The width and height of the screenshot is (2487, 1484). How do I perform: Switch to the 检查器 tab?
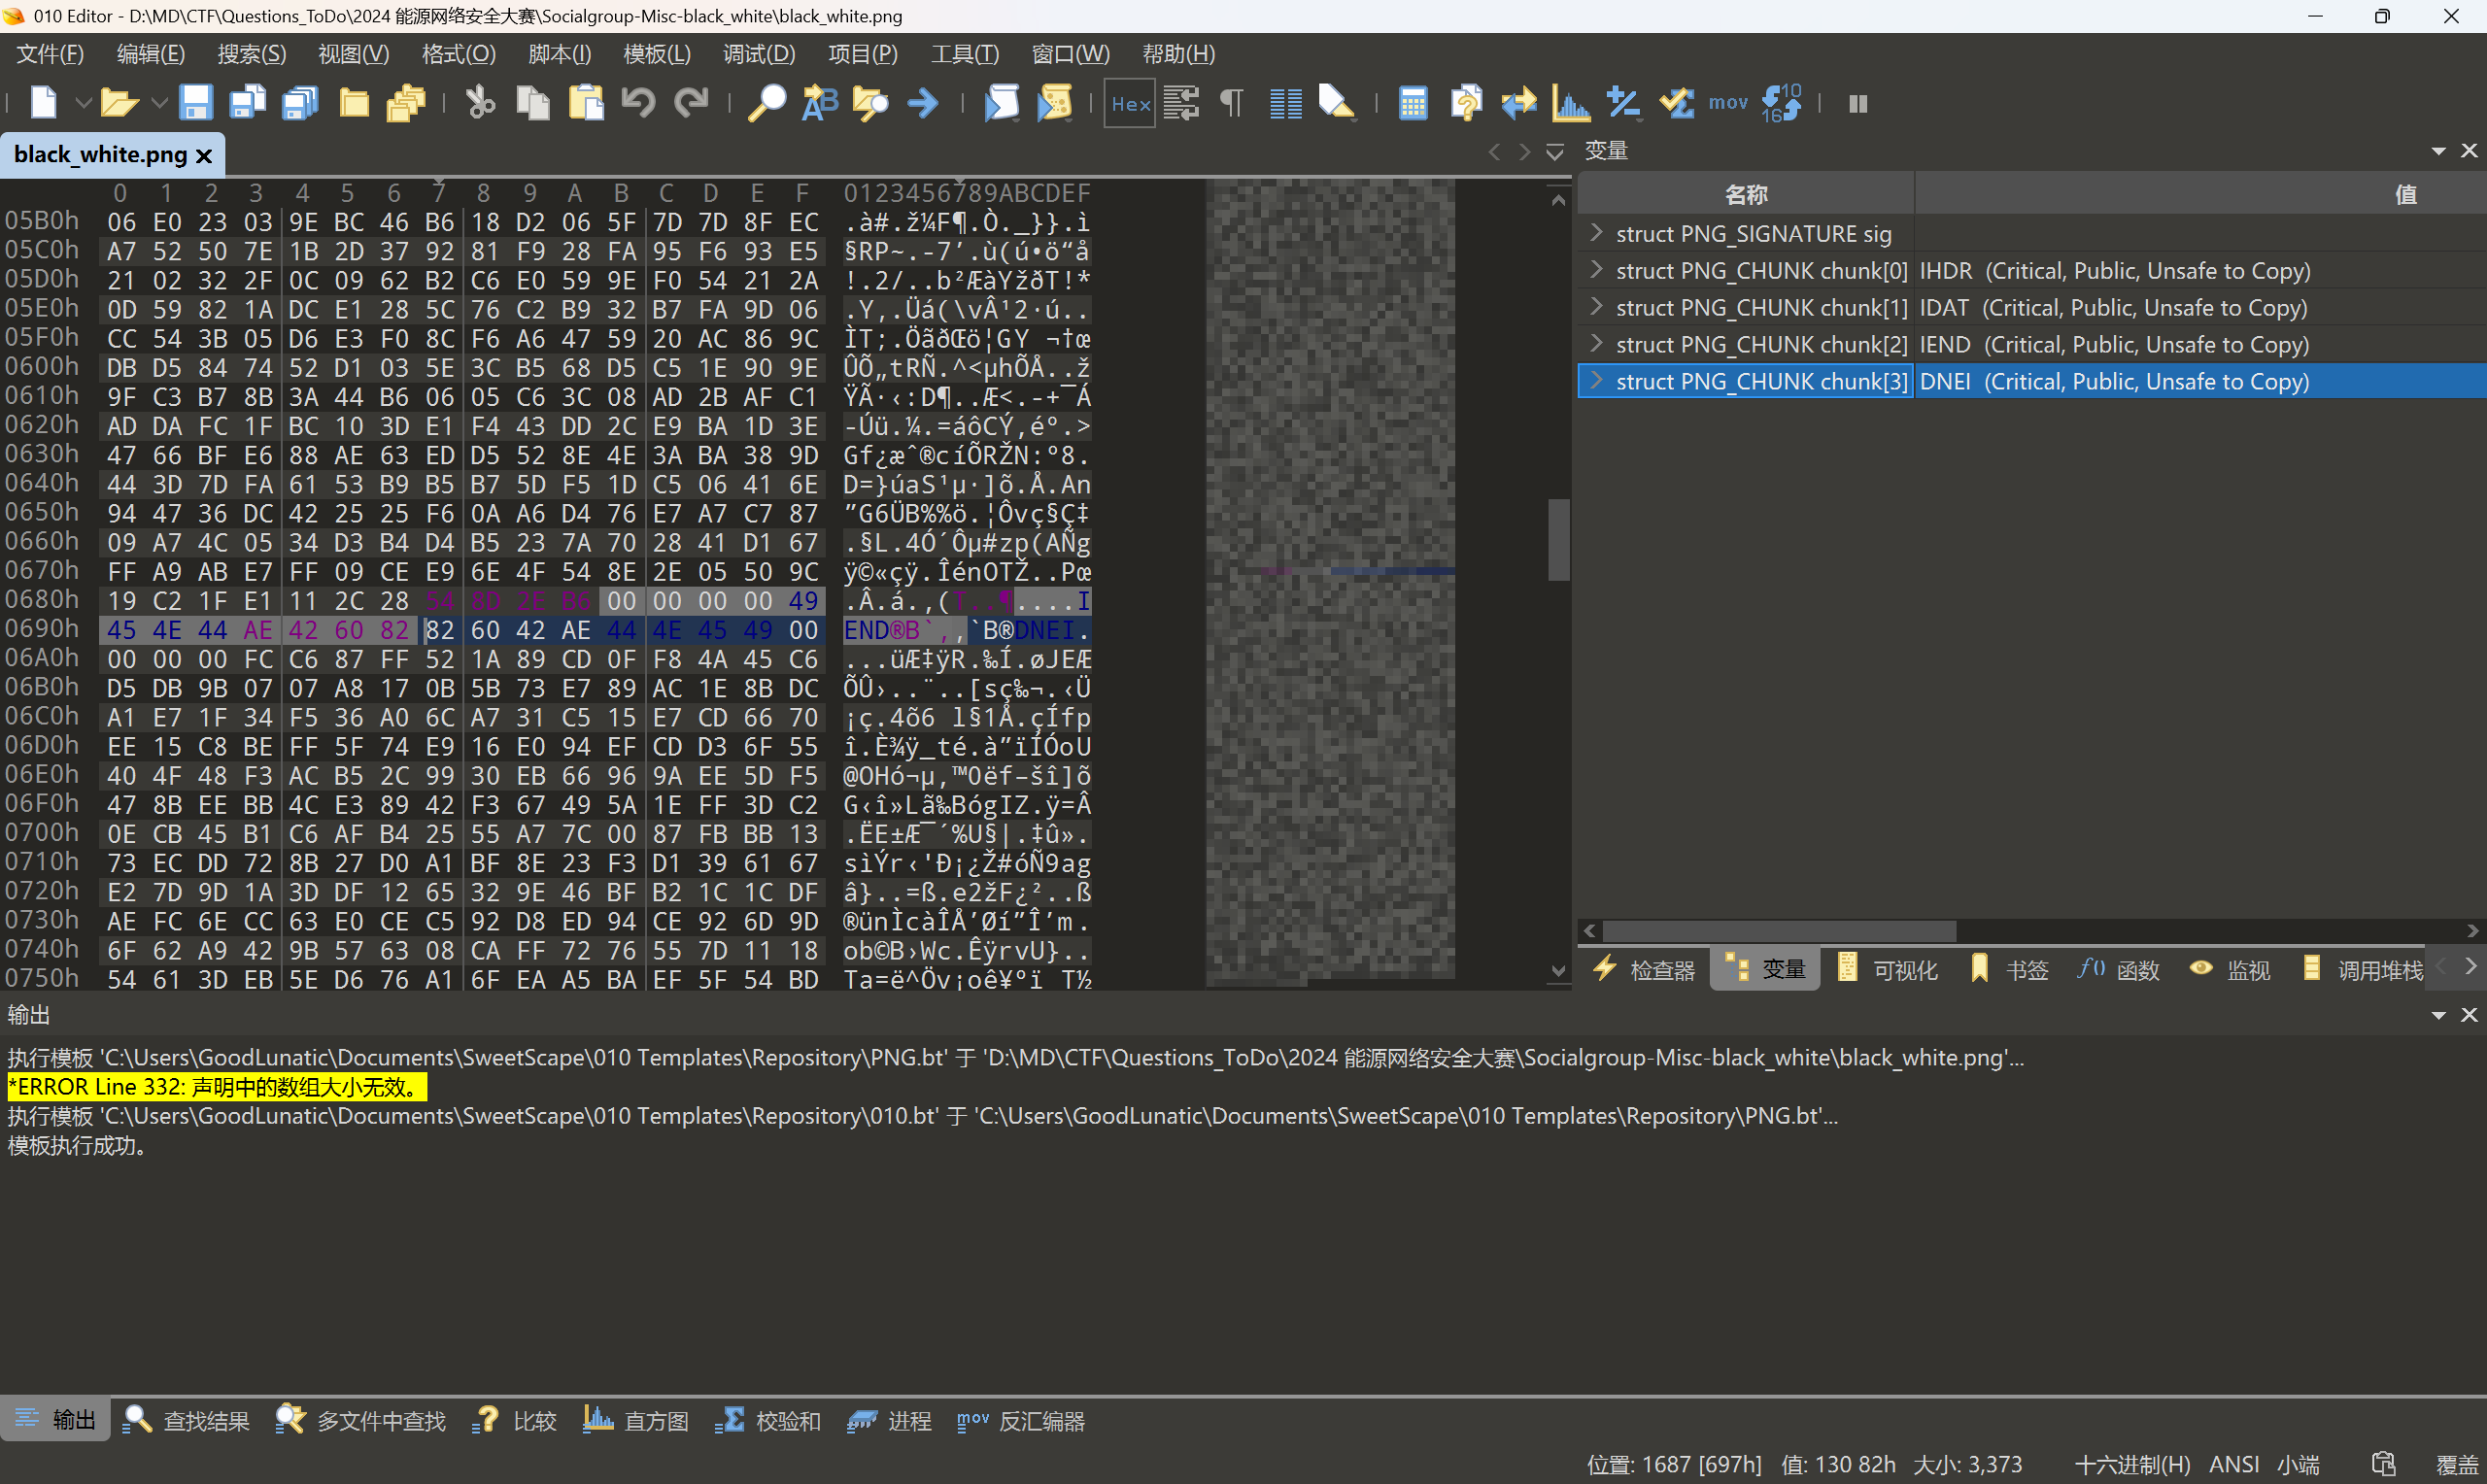tap(1644, 970)
